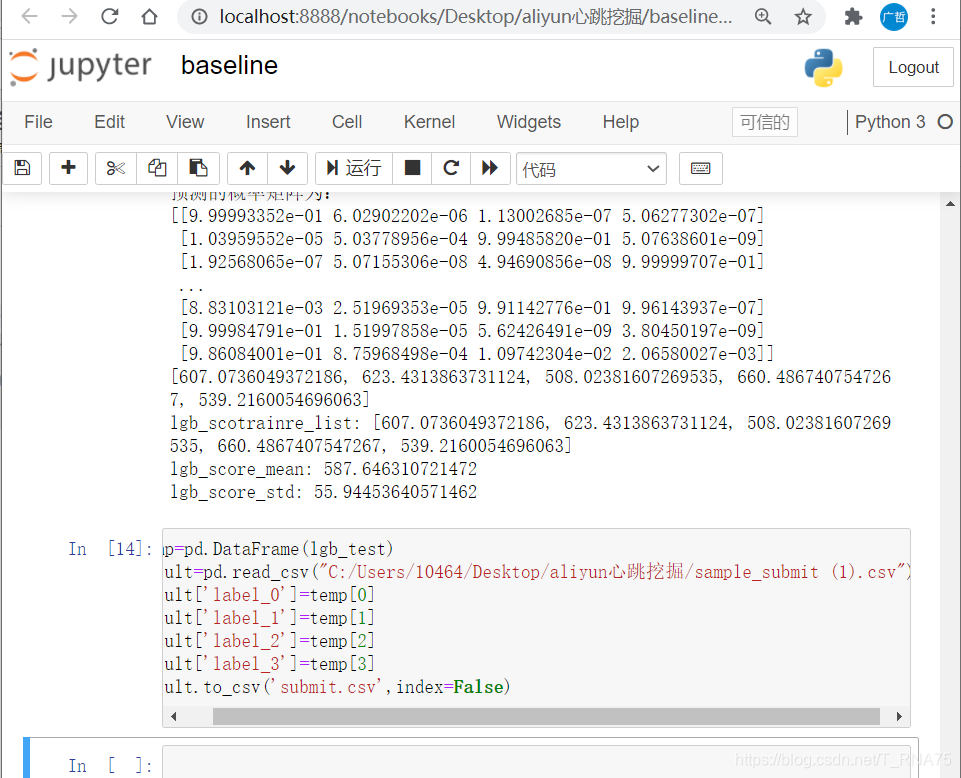Click the browser forward arrow

pos(69,17)
